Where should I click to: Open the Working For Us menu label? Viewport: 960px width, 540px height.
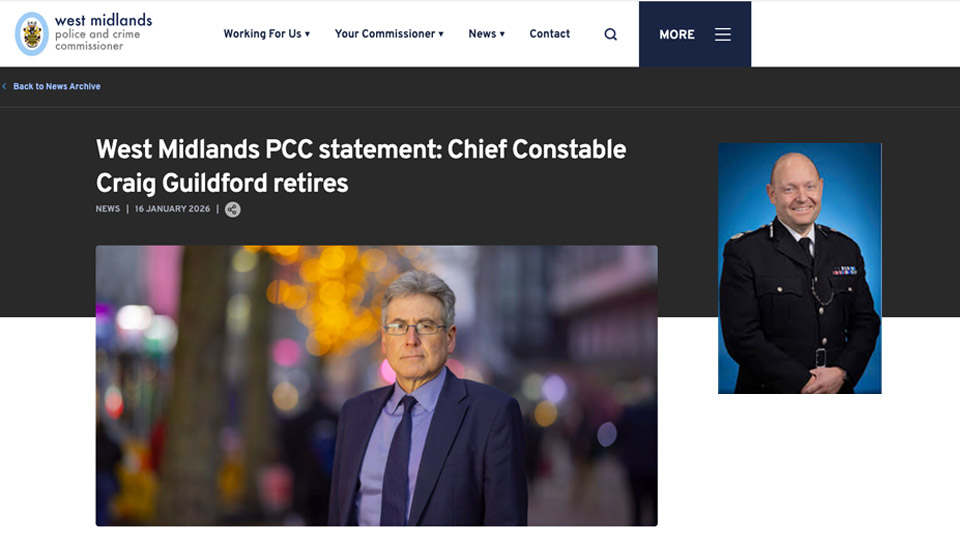point(262,34)
